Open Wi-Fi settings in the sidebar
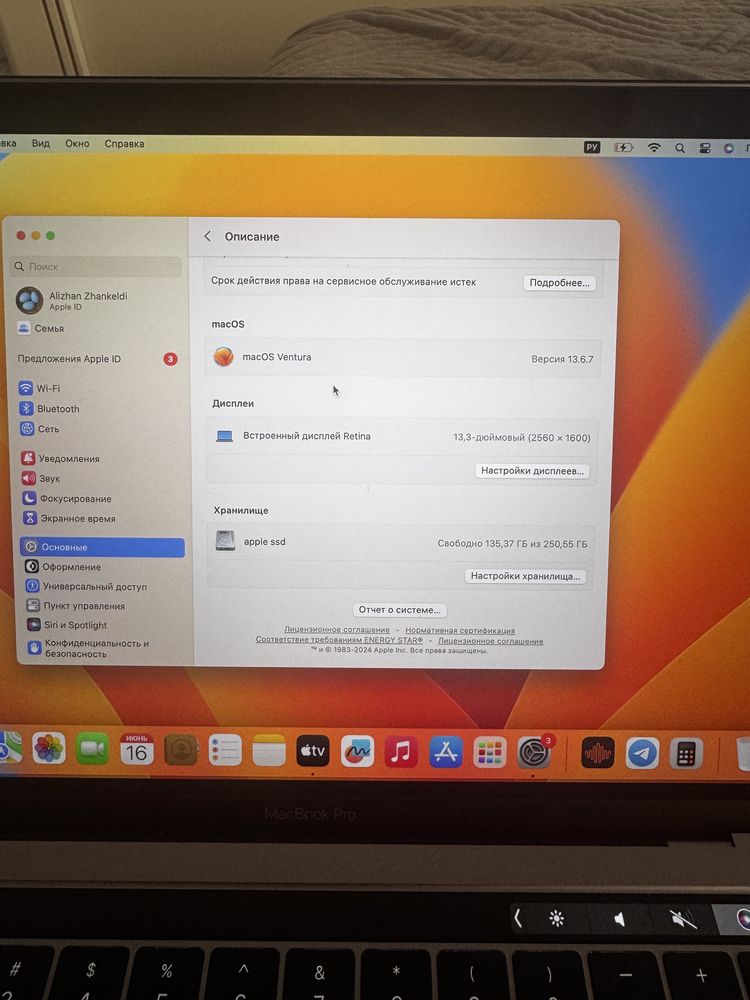 coord(40,388)
